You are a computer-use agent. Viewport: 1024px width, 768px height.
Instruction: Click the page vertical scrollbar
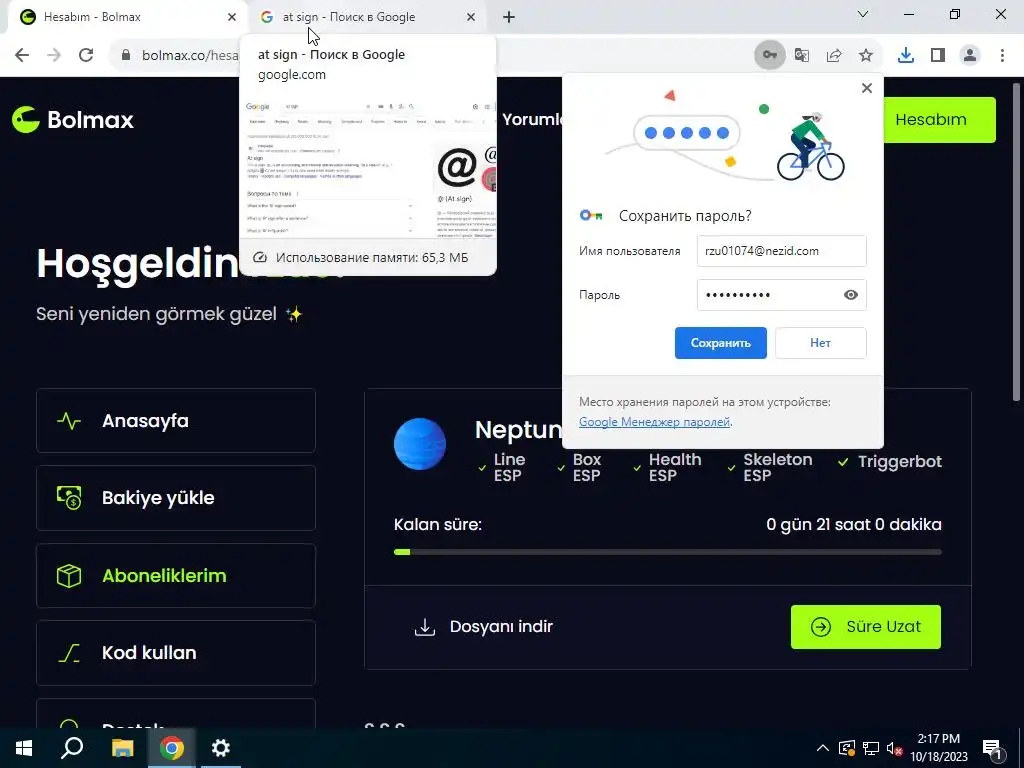1016,242
